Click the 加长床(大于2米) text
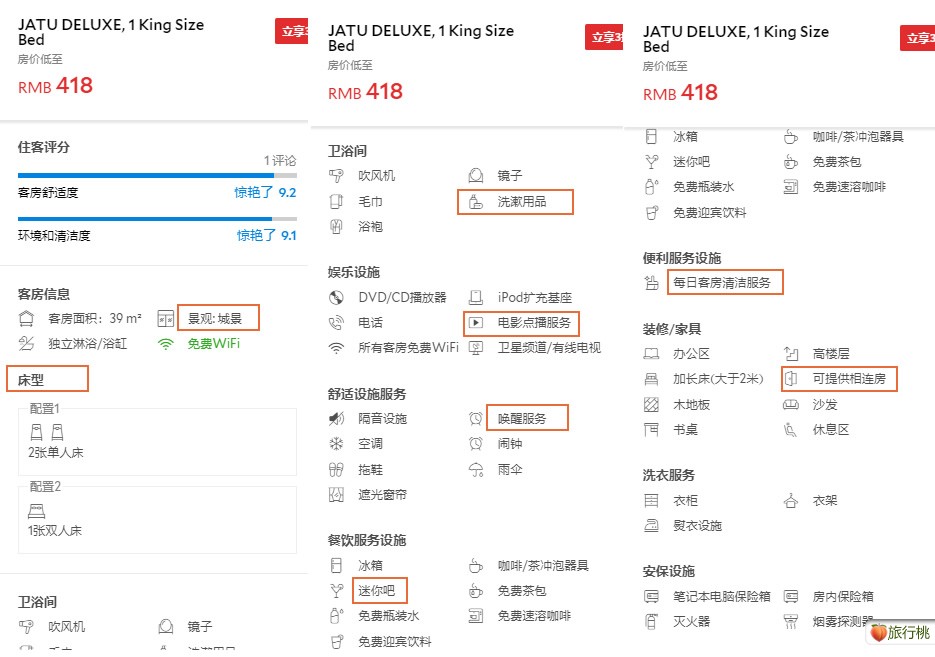935x657 pixels. coord(718,379)
